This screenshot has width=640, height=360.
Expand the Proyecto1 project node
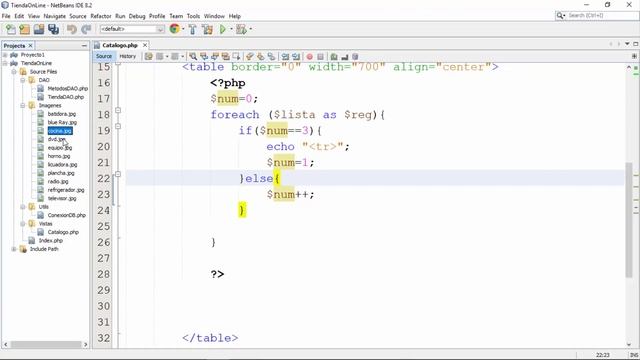coord(5,55)
